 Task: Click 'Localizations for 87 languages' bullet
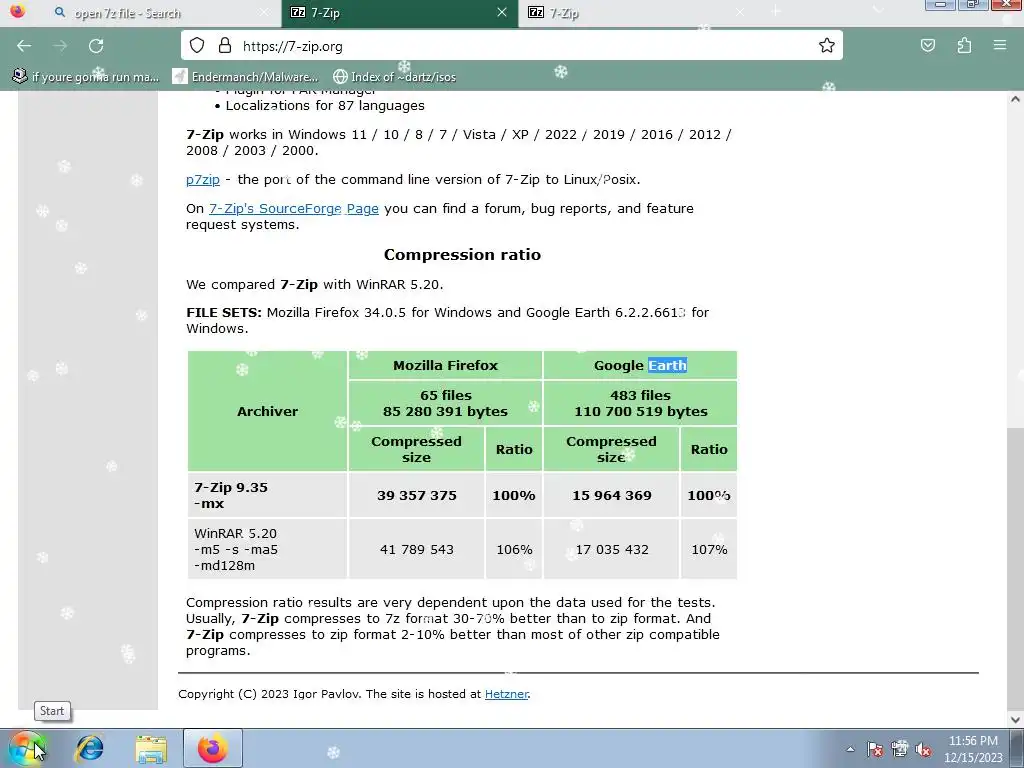325,105
